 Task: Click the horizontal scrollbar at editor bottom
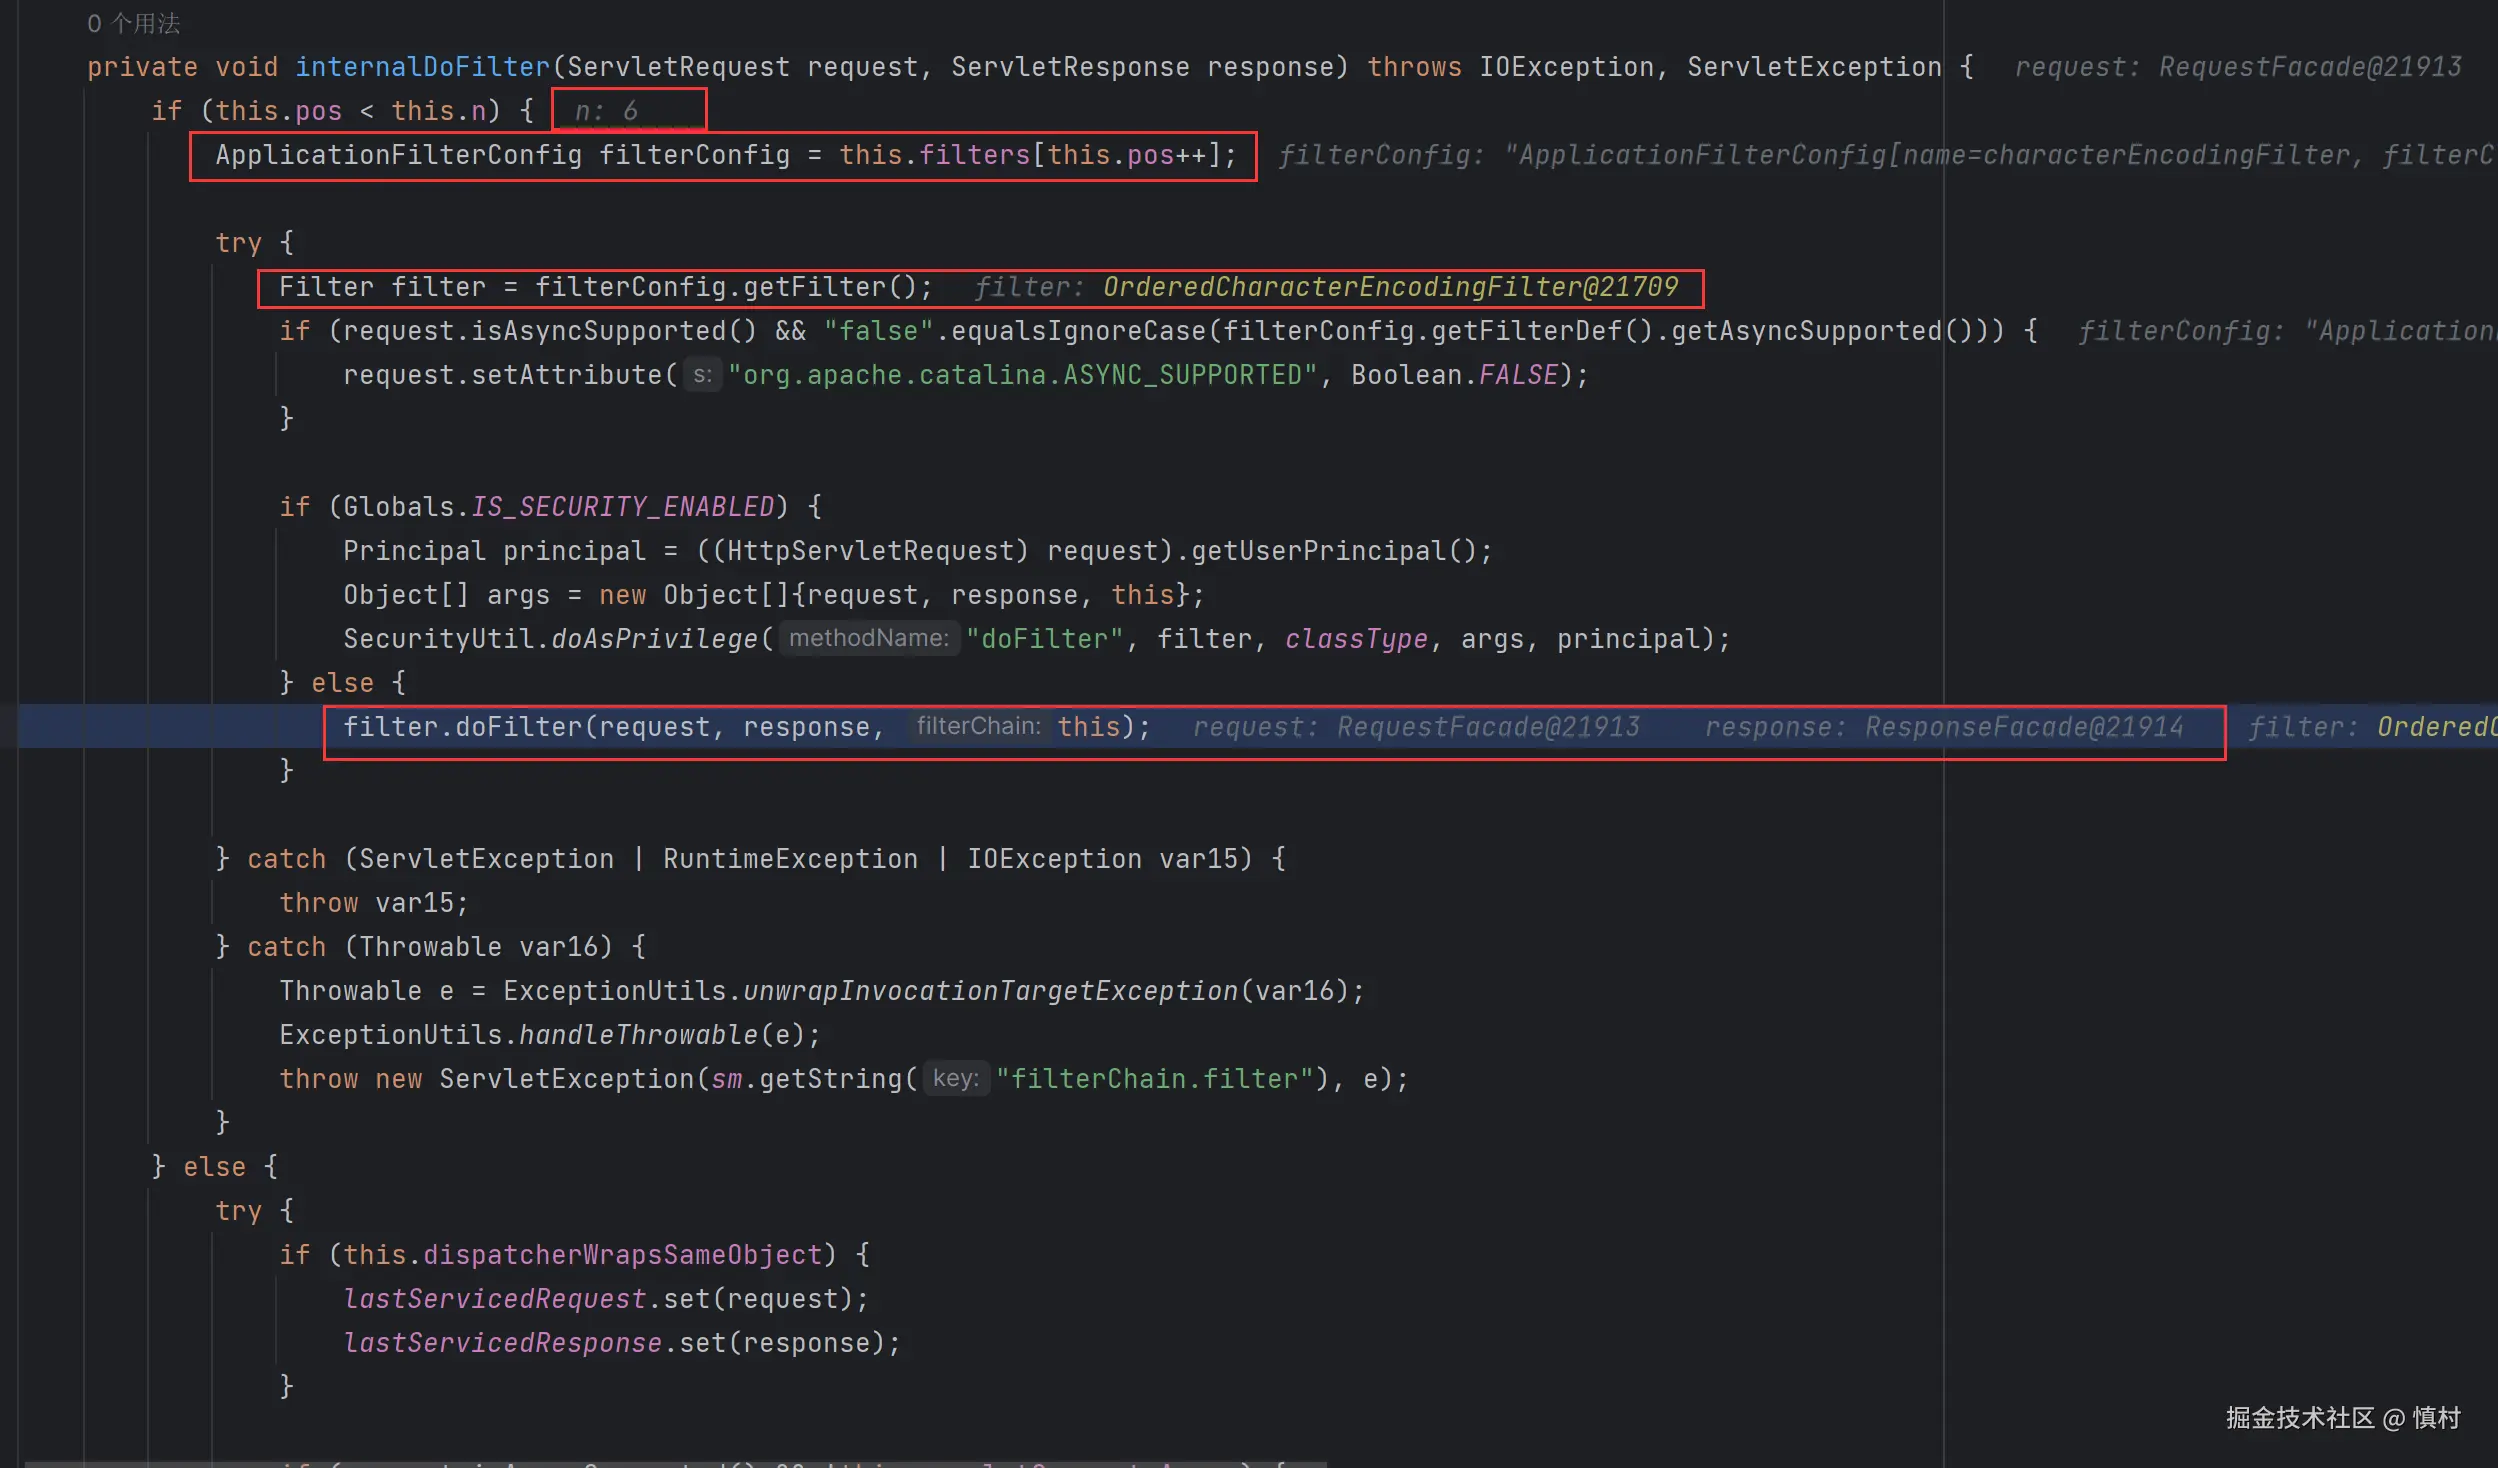pyautogui.click(x=675, y=1464)
